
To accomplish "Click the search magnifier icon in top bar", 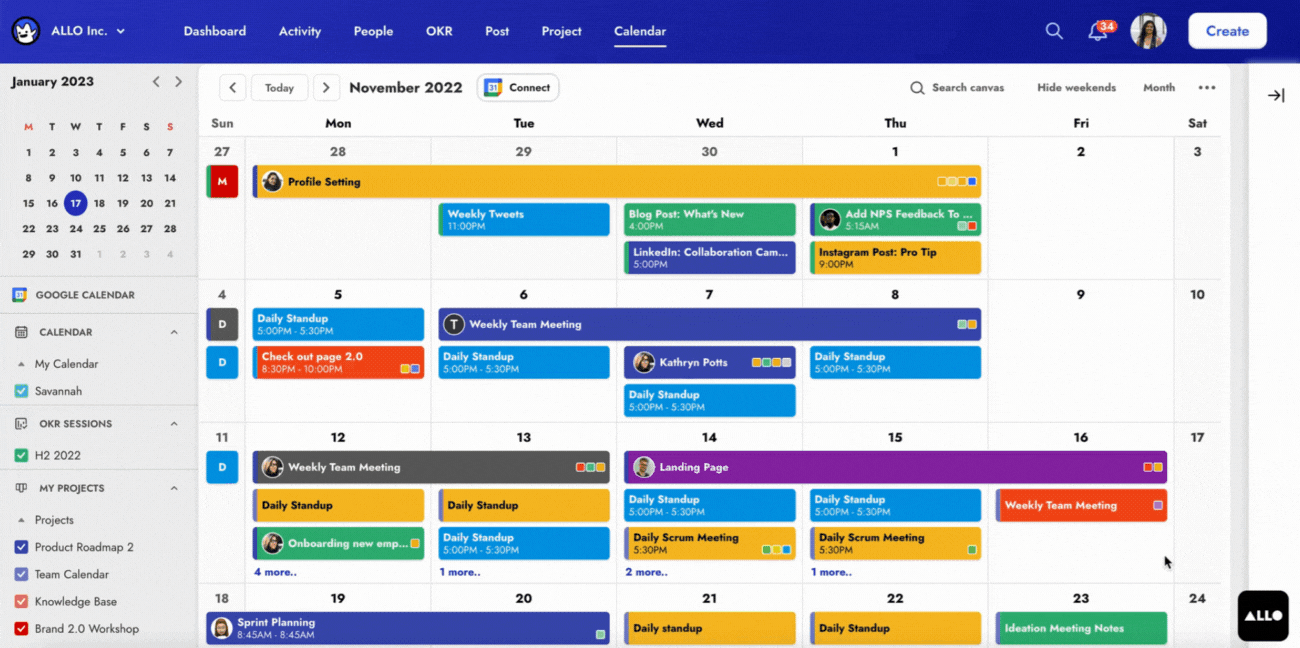I will (1054, 31).
